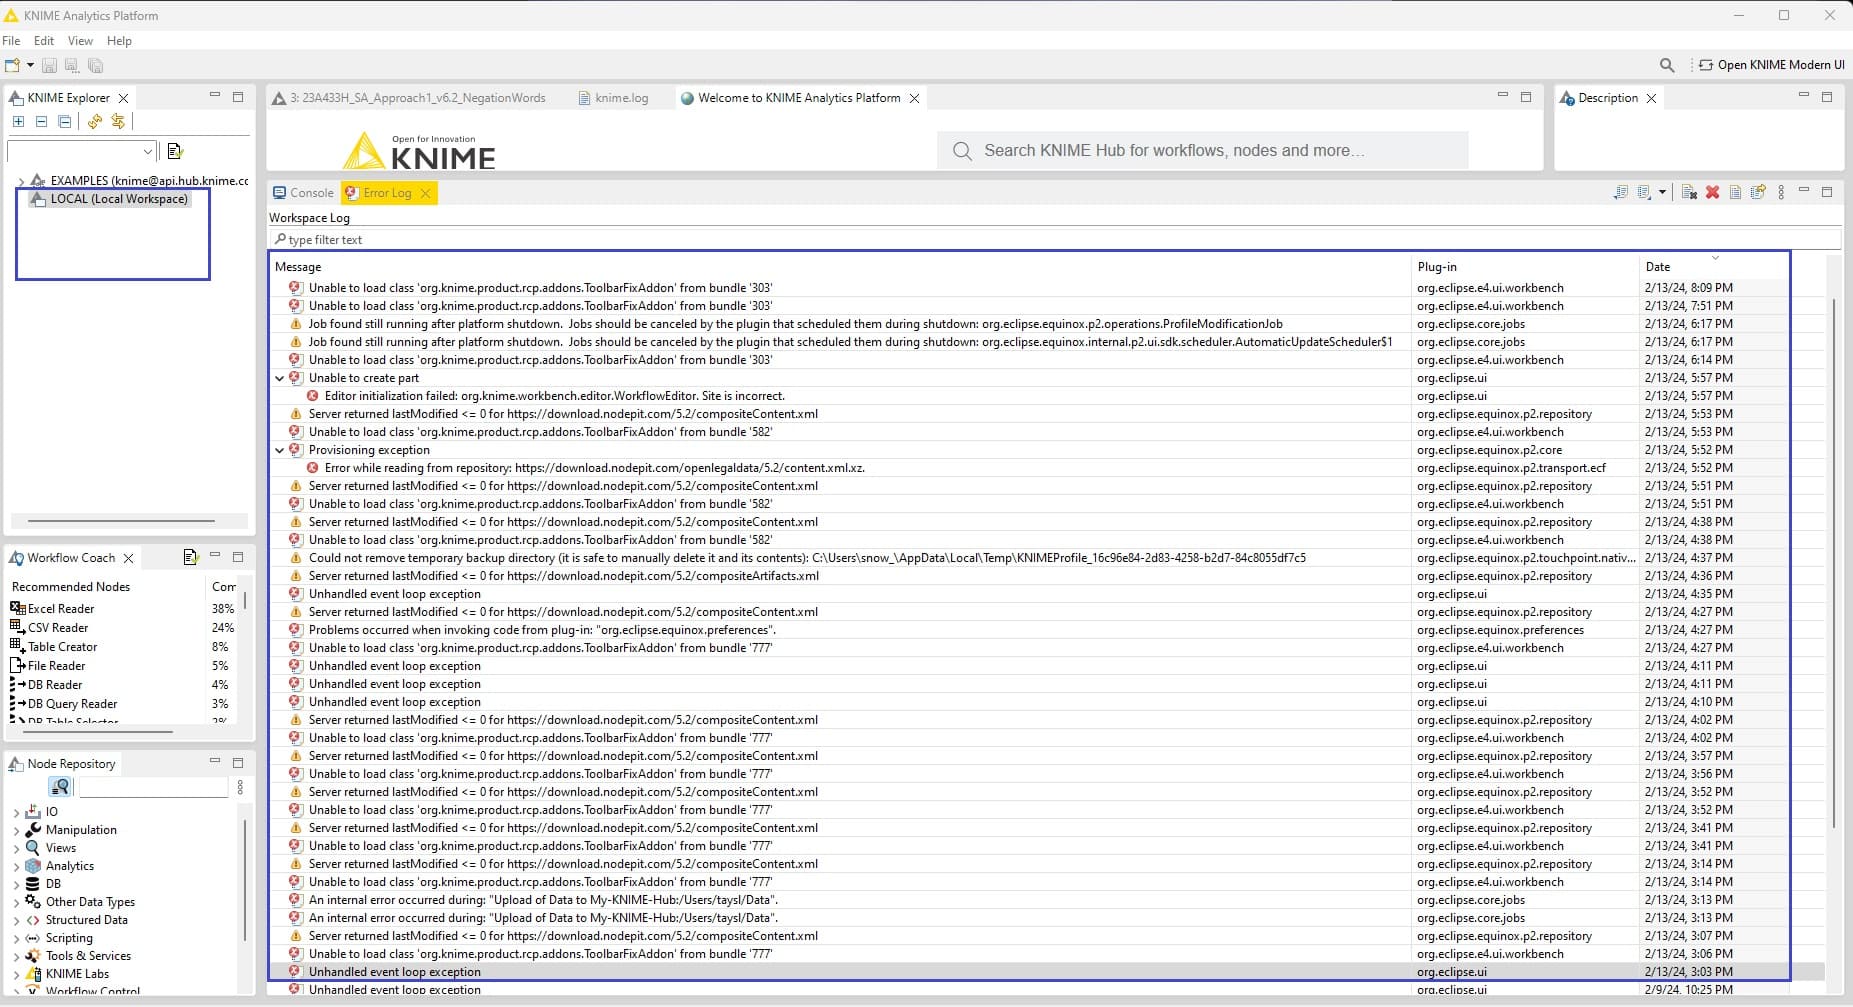The width and height of the screenshot is (1853, 1007).
Task: Click red X Delete Log icon
Action: (1712, 192)
